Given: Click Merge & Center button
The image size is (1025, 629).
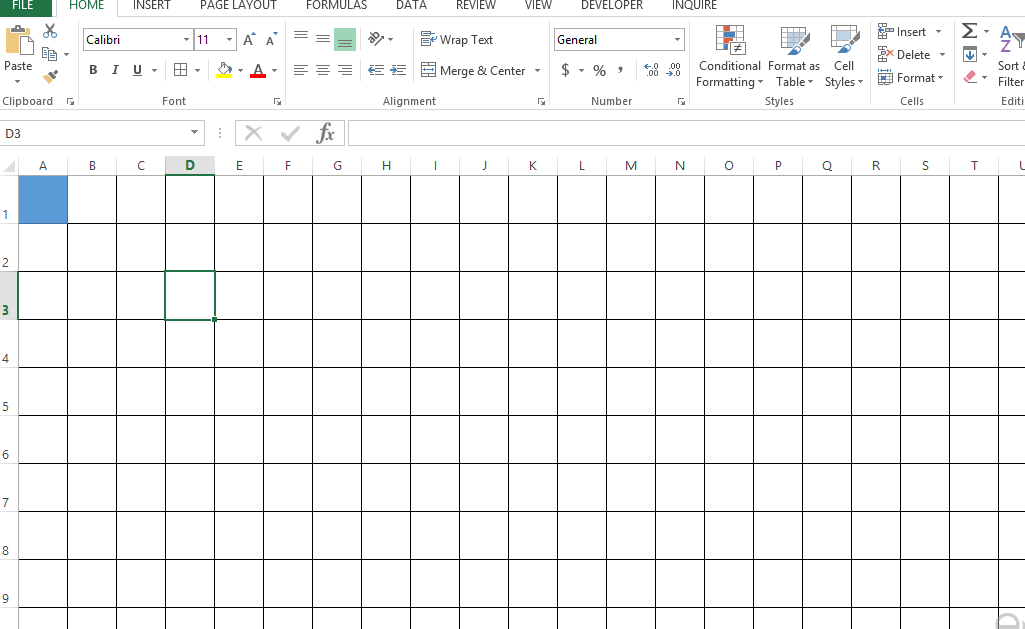Looking at the screenshot, I should click(x=473, y=70).
